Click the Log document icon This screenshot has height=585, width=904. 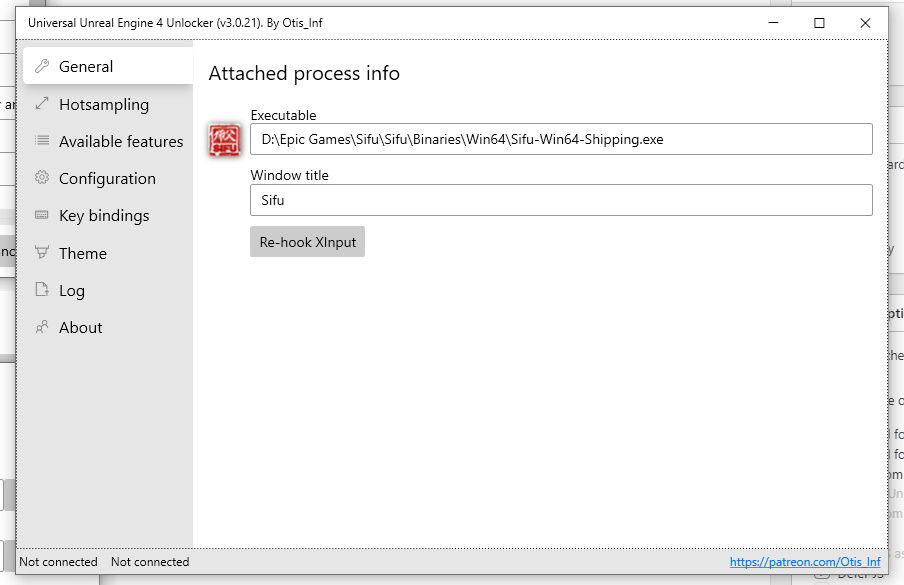[42, 290]
